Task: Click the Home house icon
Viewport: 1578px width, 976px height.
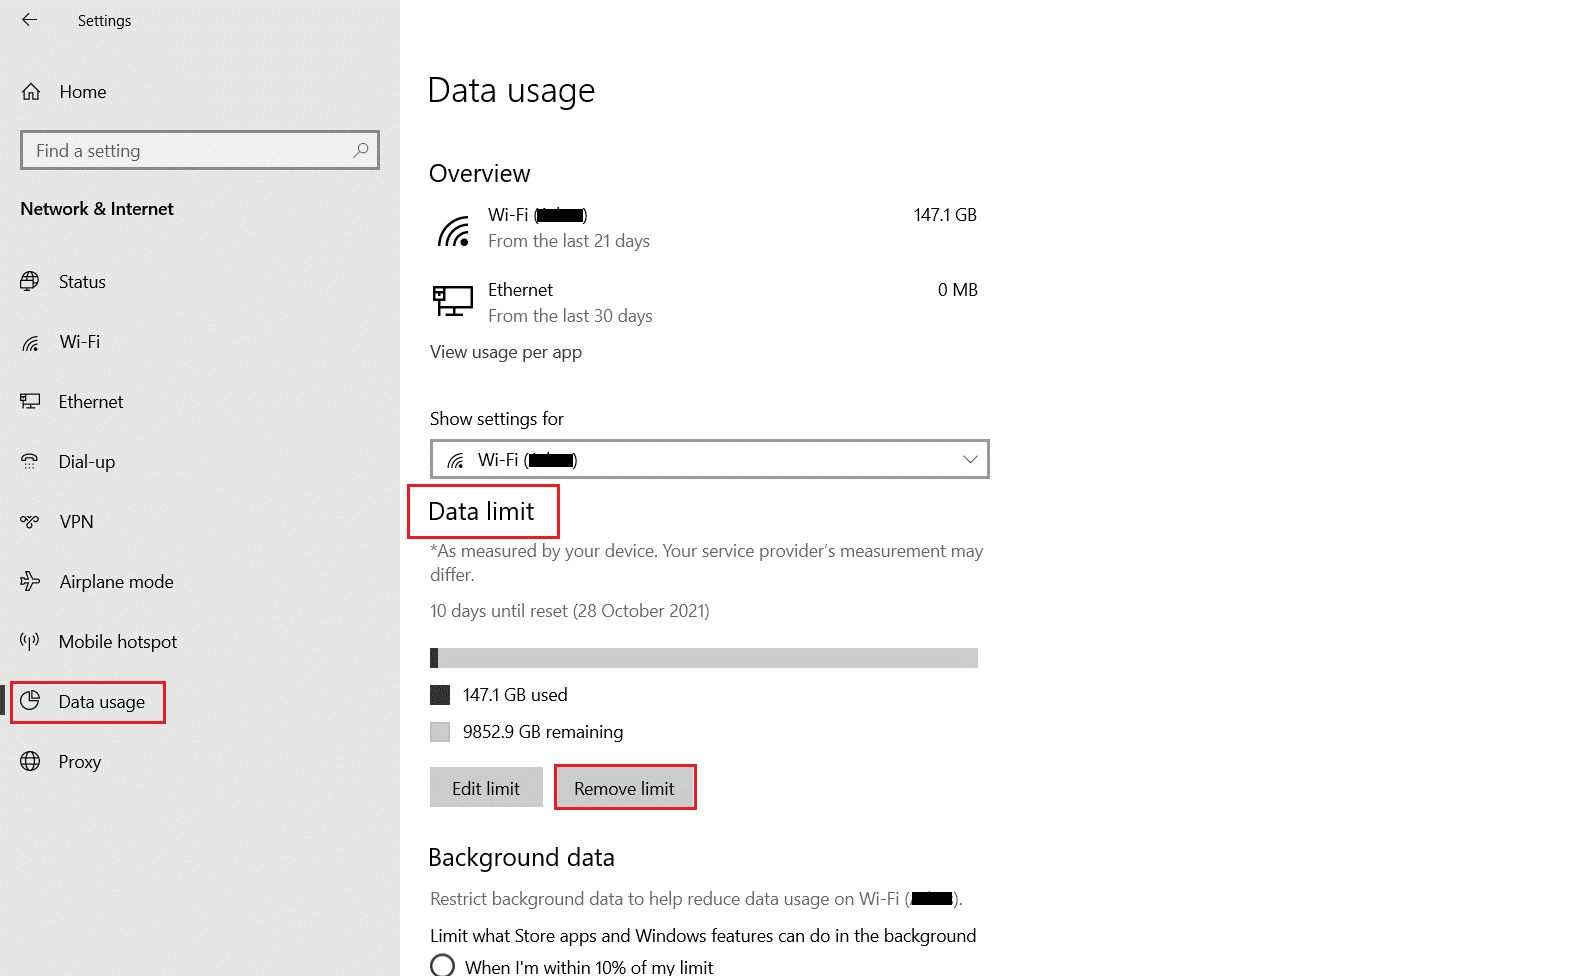Action: pos(31,92)
